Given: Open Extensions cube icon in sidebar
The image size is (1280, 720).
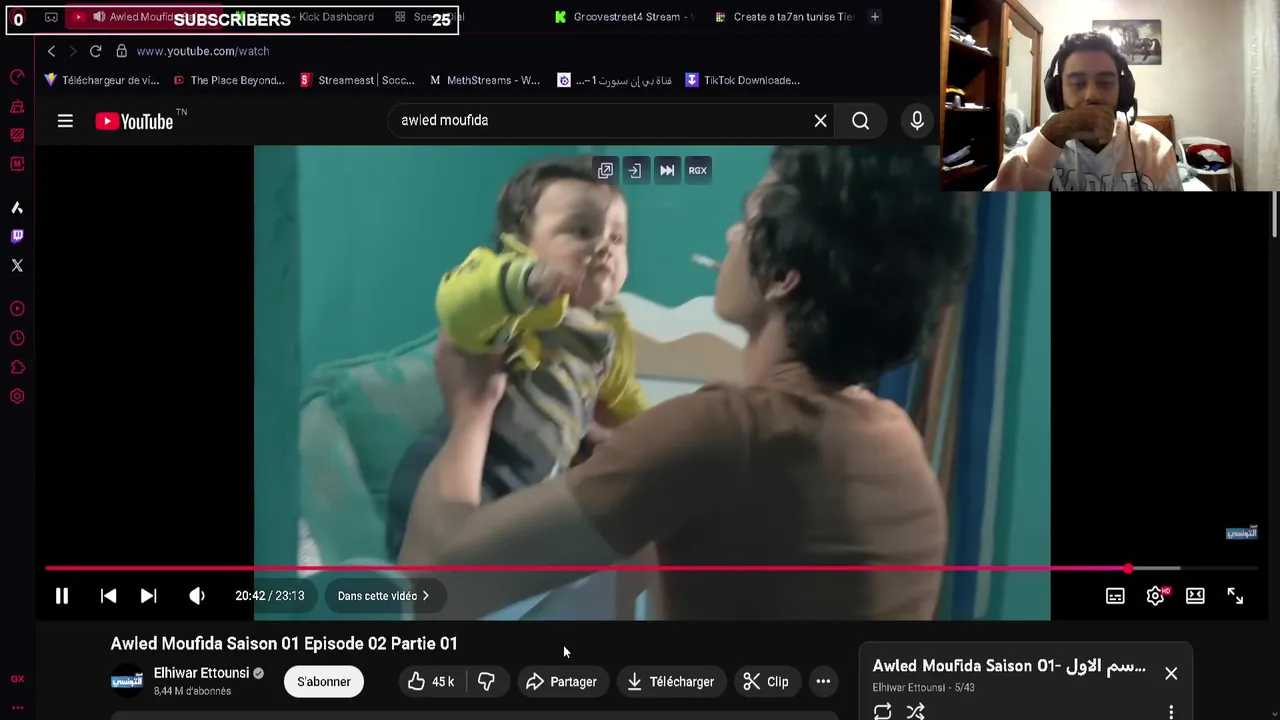Looking at the screenshot, I should (17, 368).
